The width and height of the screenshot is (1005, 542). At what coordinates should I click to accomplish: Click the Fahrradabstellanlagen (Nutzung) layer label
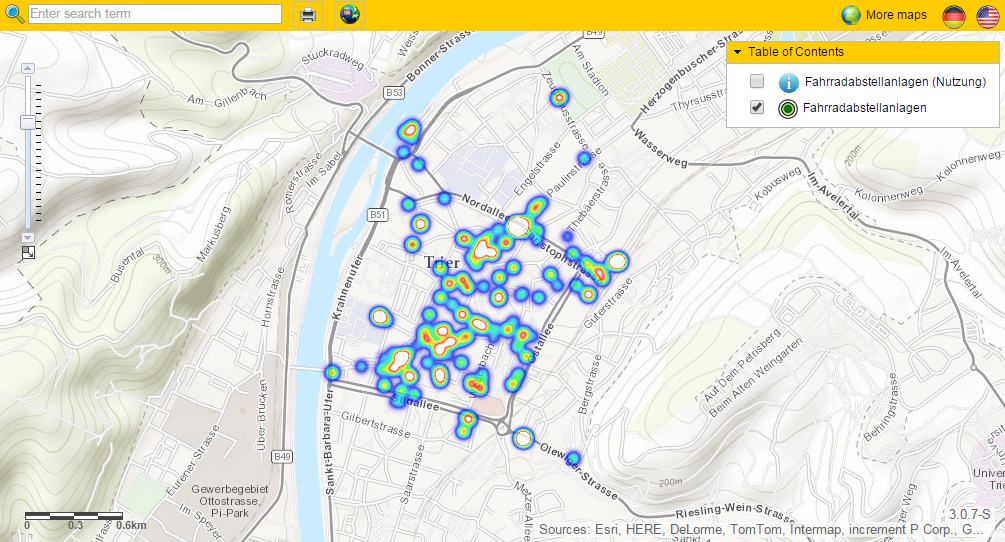(x=895, y=82)
